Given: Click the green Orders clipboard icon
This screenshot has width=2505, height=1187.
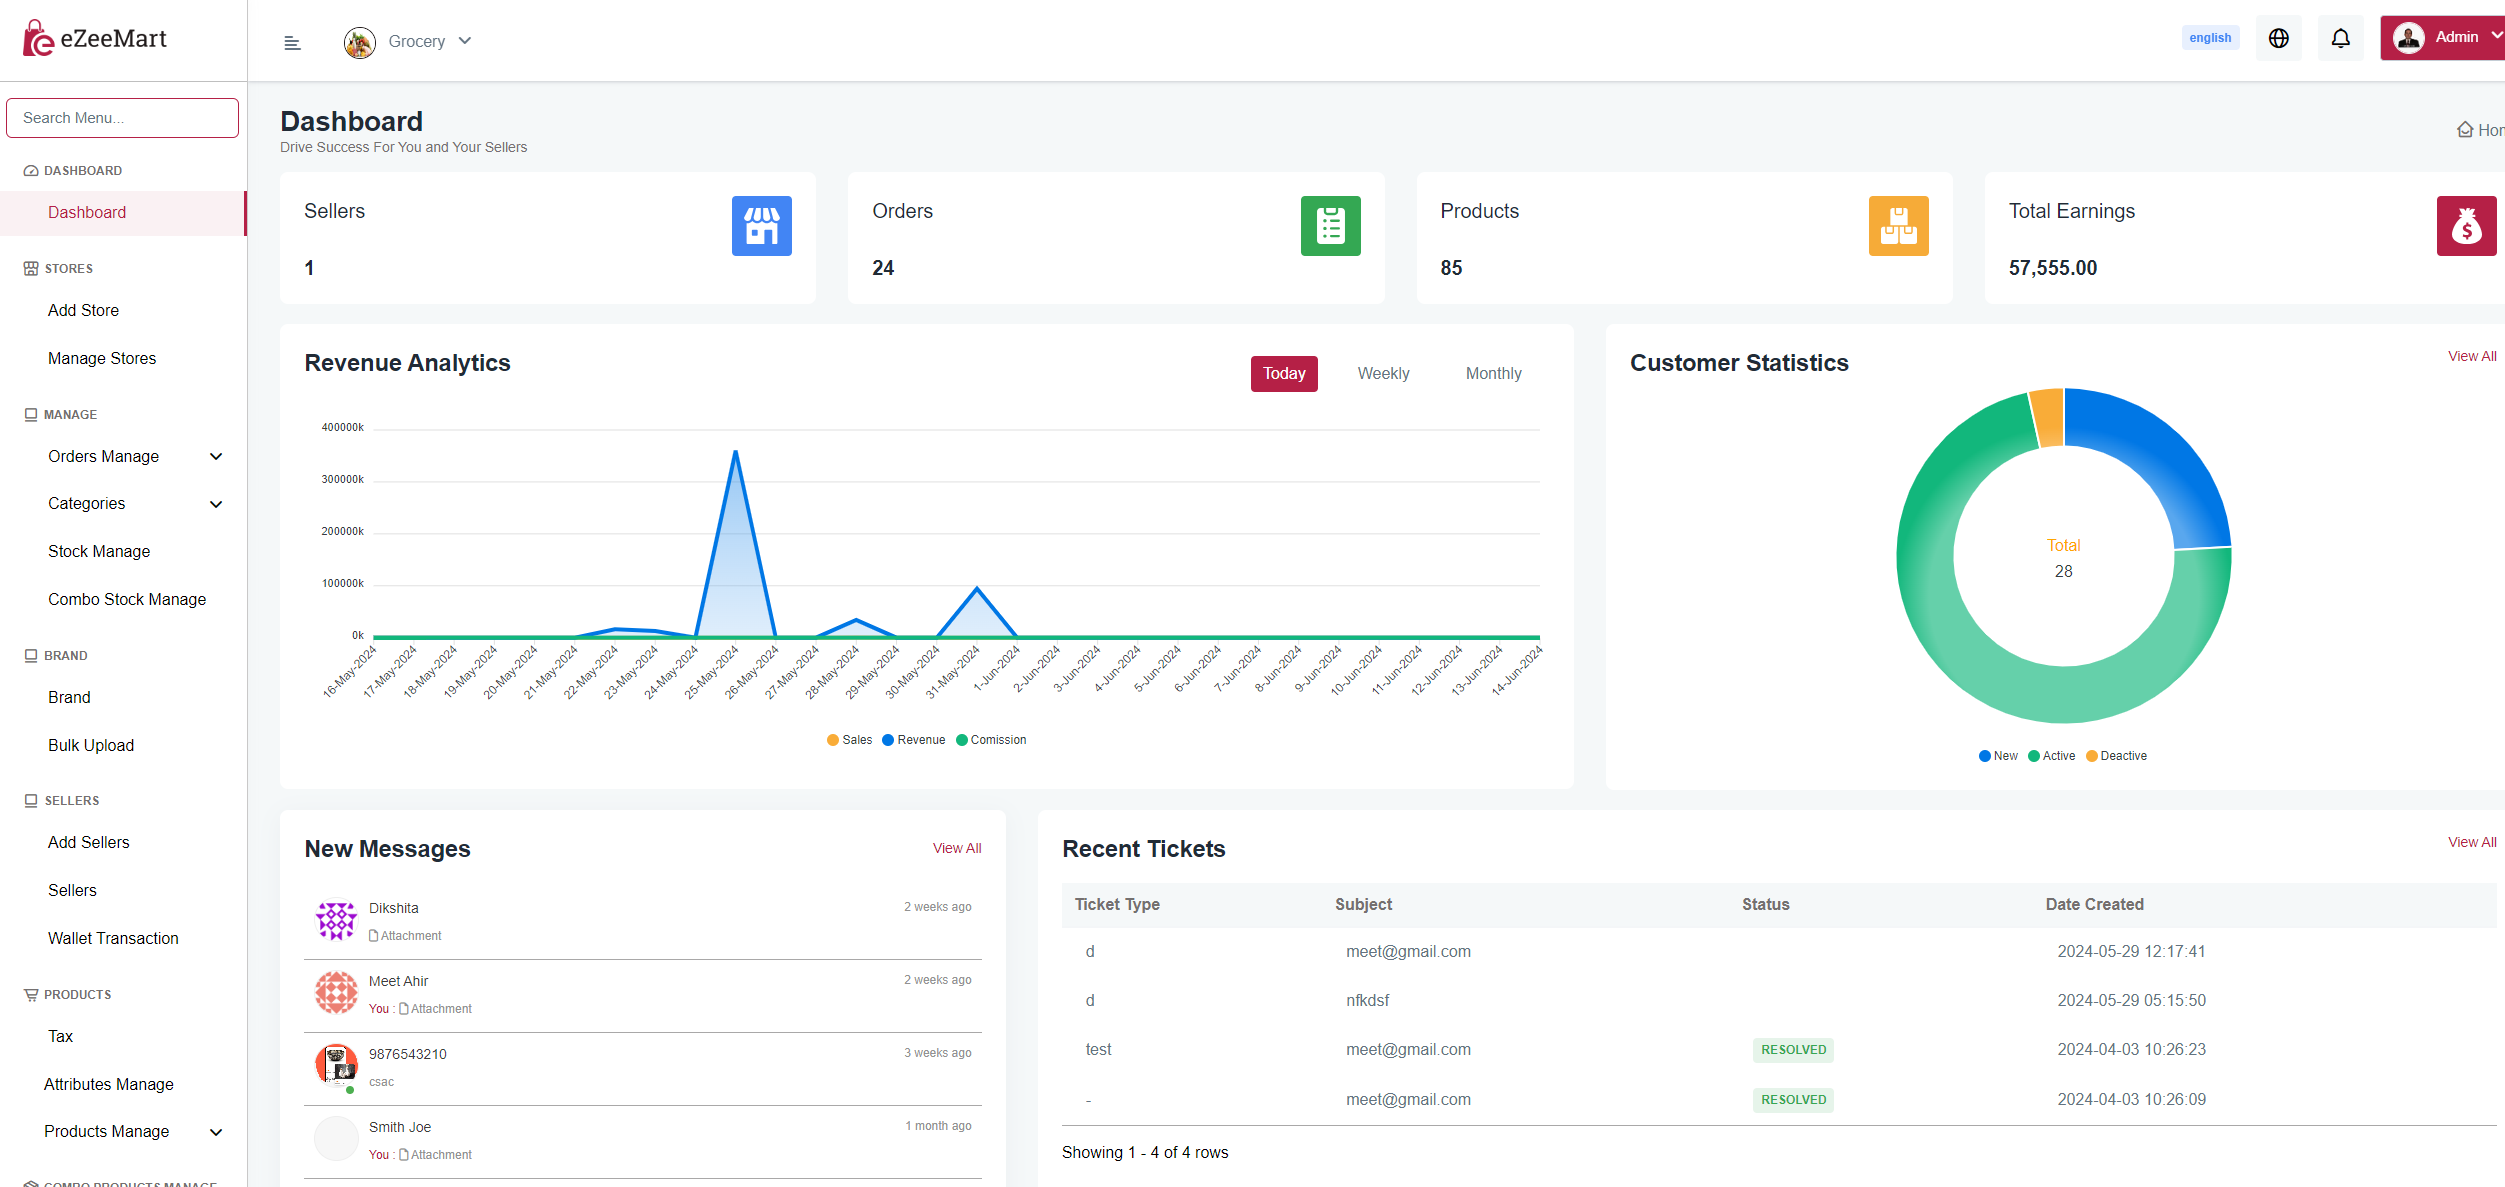Looking at the screenshot, I should (x=1330, y=226).
